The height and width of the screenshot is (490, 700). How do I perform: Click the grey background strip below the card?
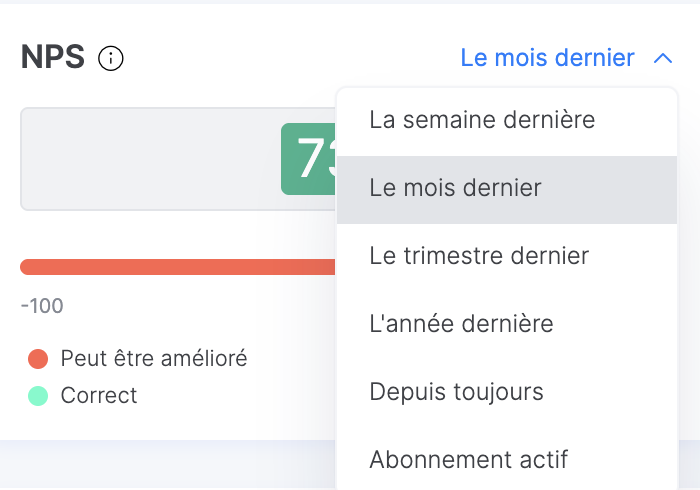pos(167,465)
